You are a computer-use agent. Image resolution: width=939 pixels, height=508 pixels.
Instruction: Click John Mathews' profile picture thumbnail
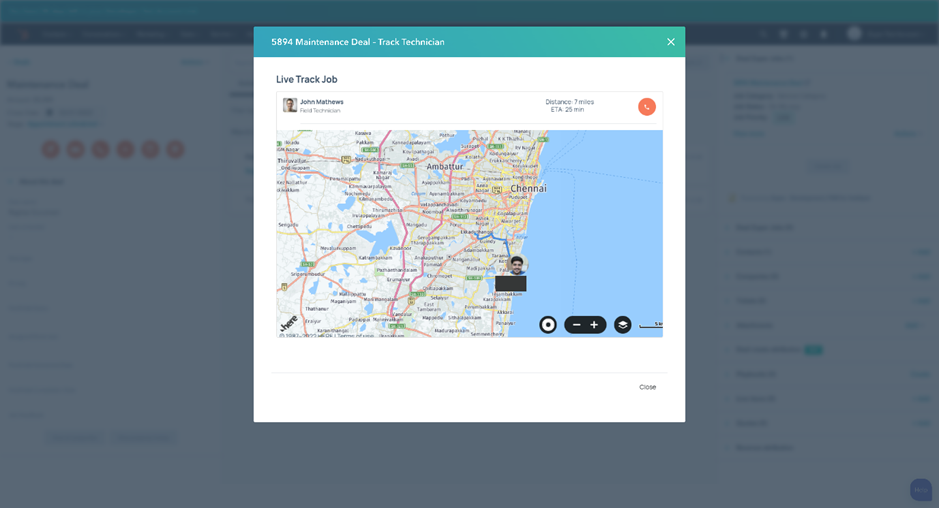point(290,105)
